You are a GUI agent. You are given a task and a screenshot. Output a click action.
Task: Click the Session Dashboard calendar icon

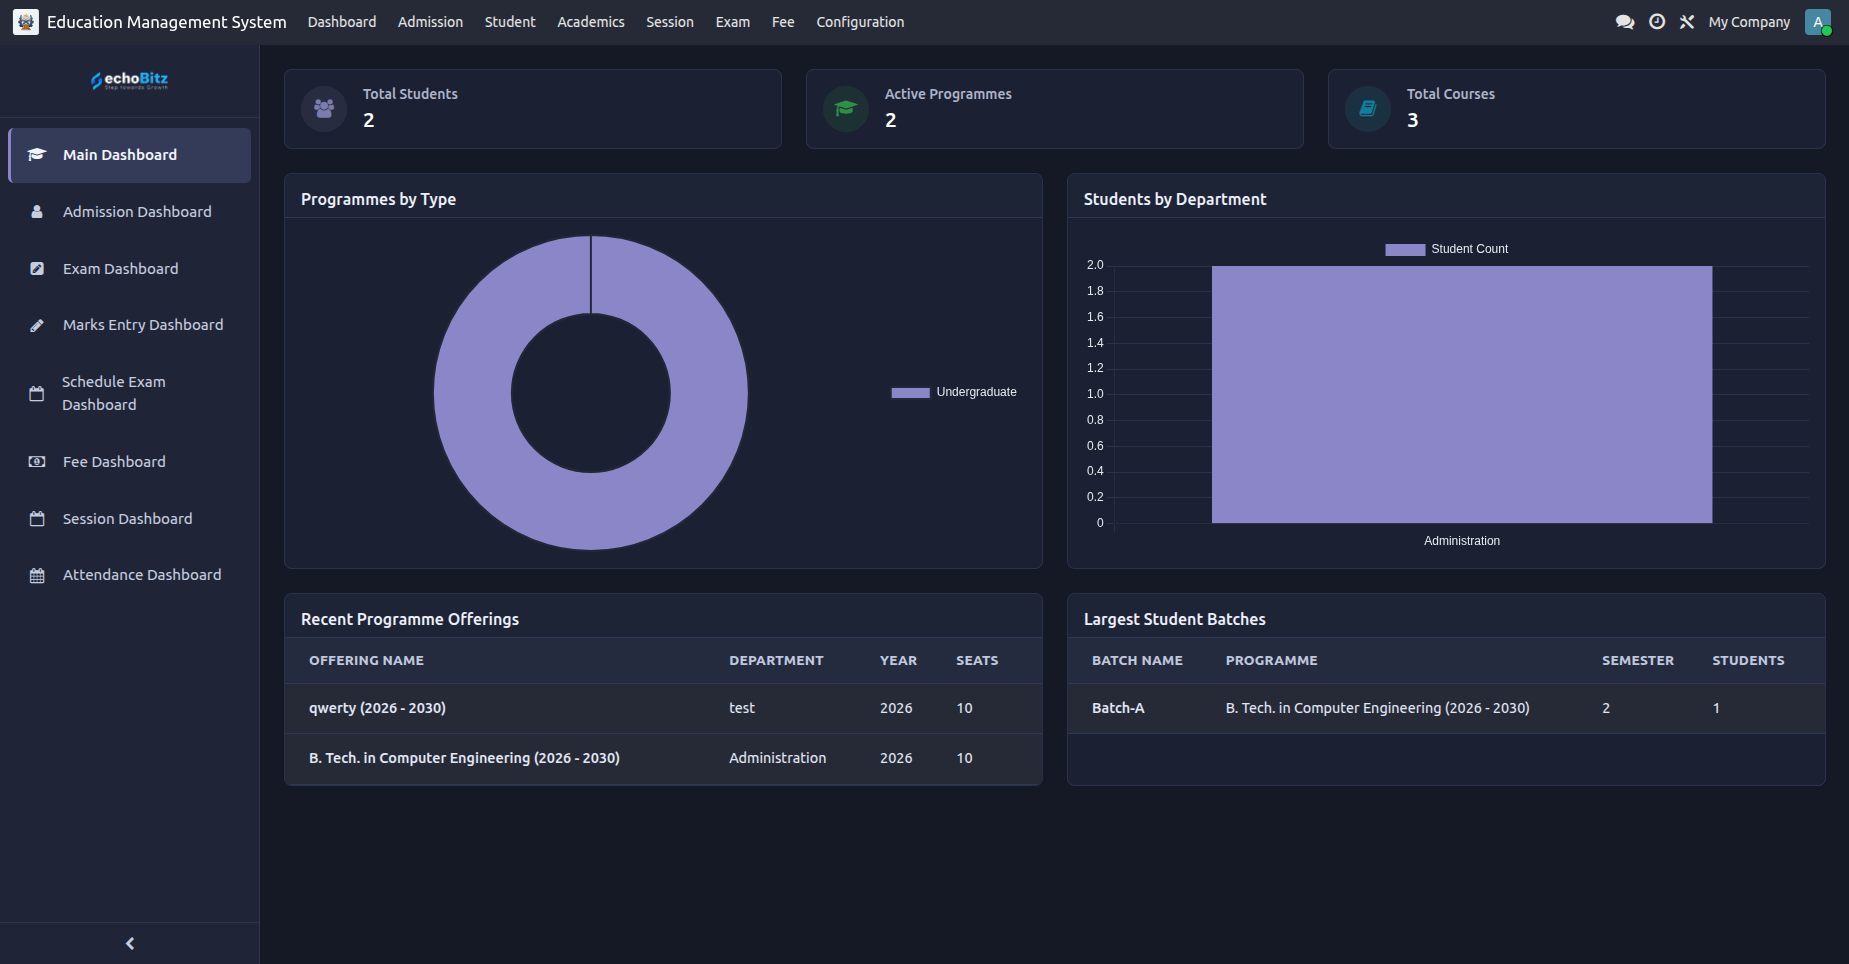37,519
